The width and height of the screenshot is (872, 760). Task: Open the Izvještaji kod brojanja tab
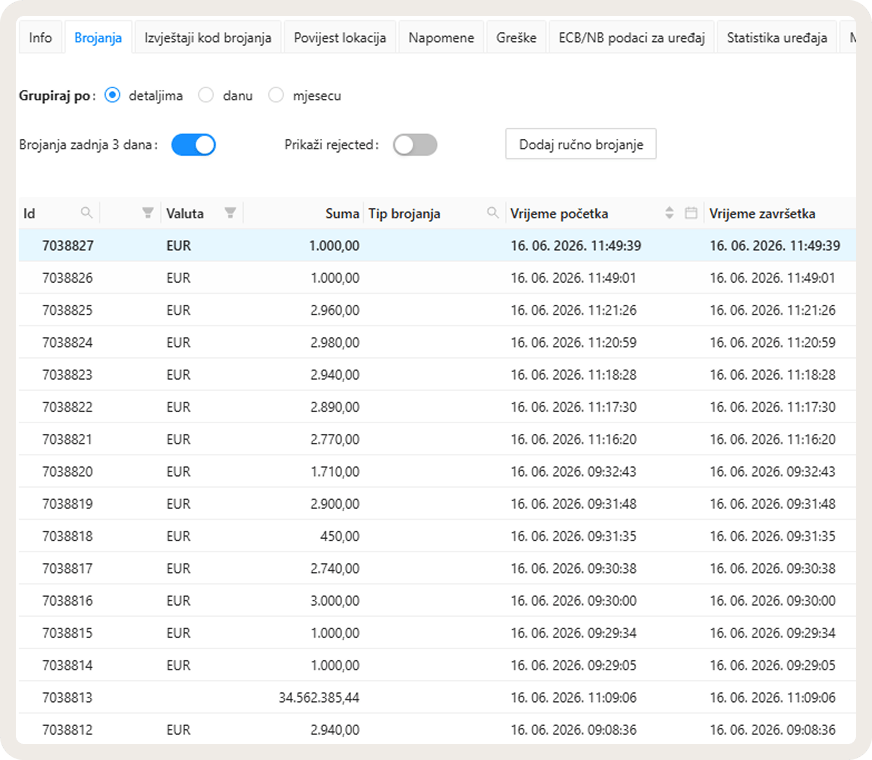pyautogui.click(x=208, y=37)
